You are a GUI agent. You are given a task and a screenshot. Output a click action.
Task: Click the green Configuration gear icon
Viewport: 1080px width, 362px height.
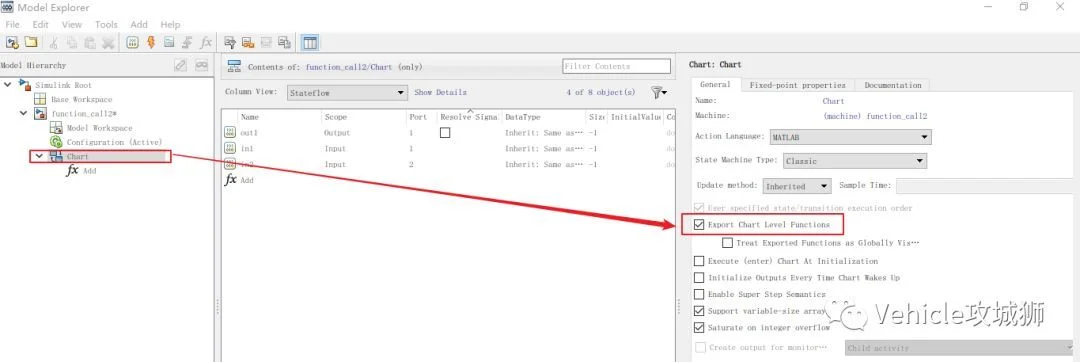coord(56,142)
